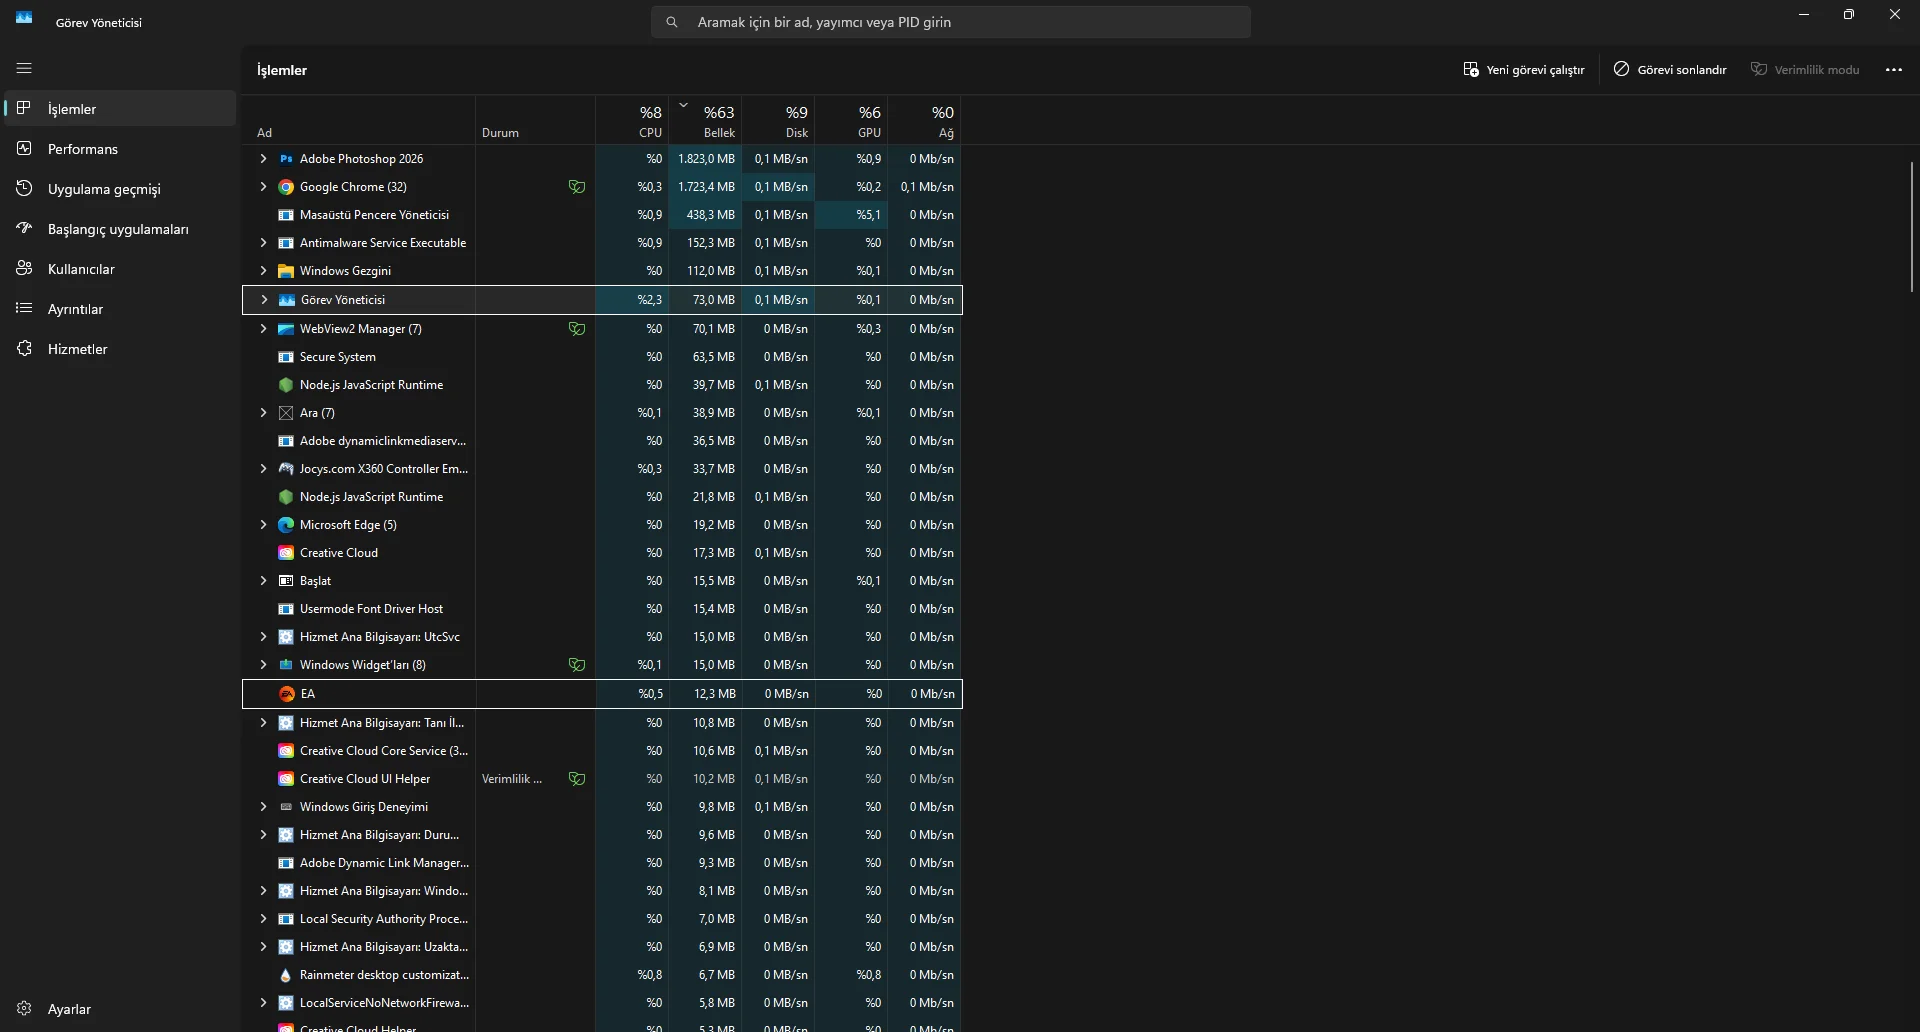Viewport: 1920px width, 1032px height.
Task: Click the EA process icon
Action: (287, 694)
